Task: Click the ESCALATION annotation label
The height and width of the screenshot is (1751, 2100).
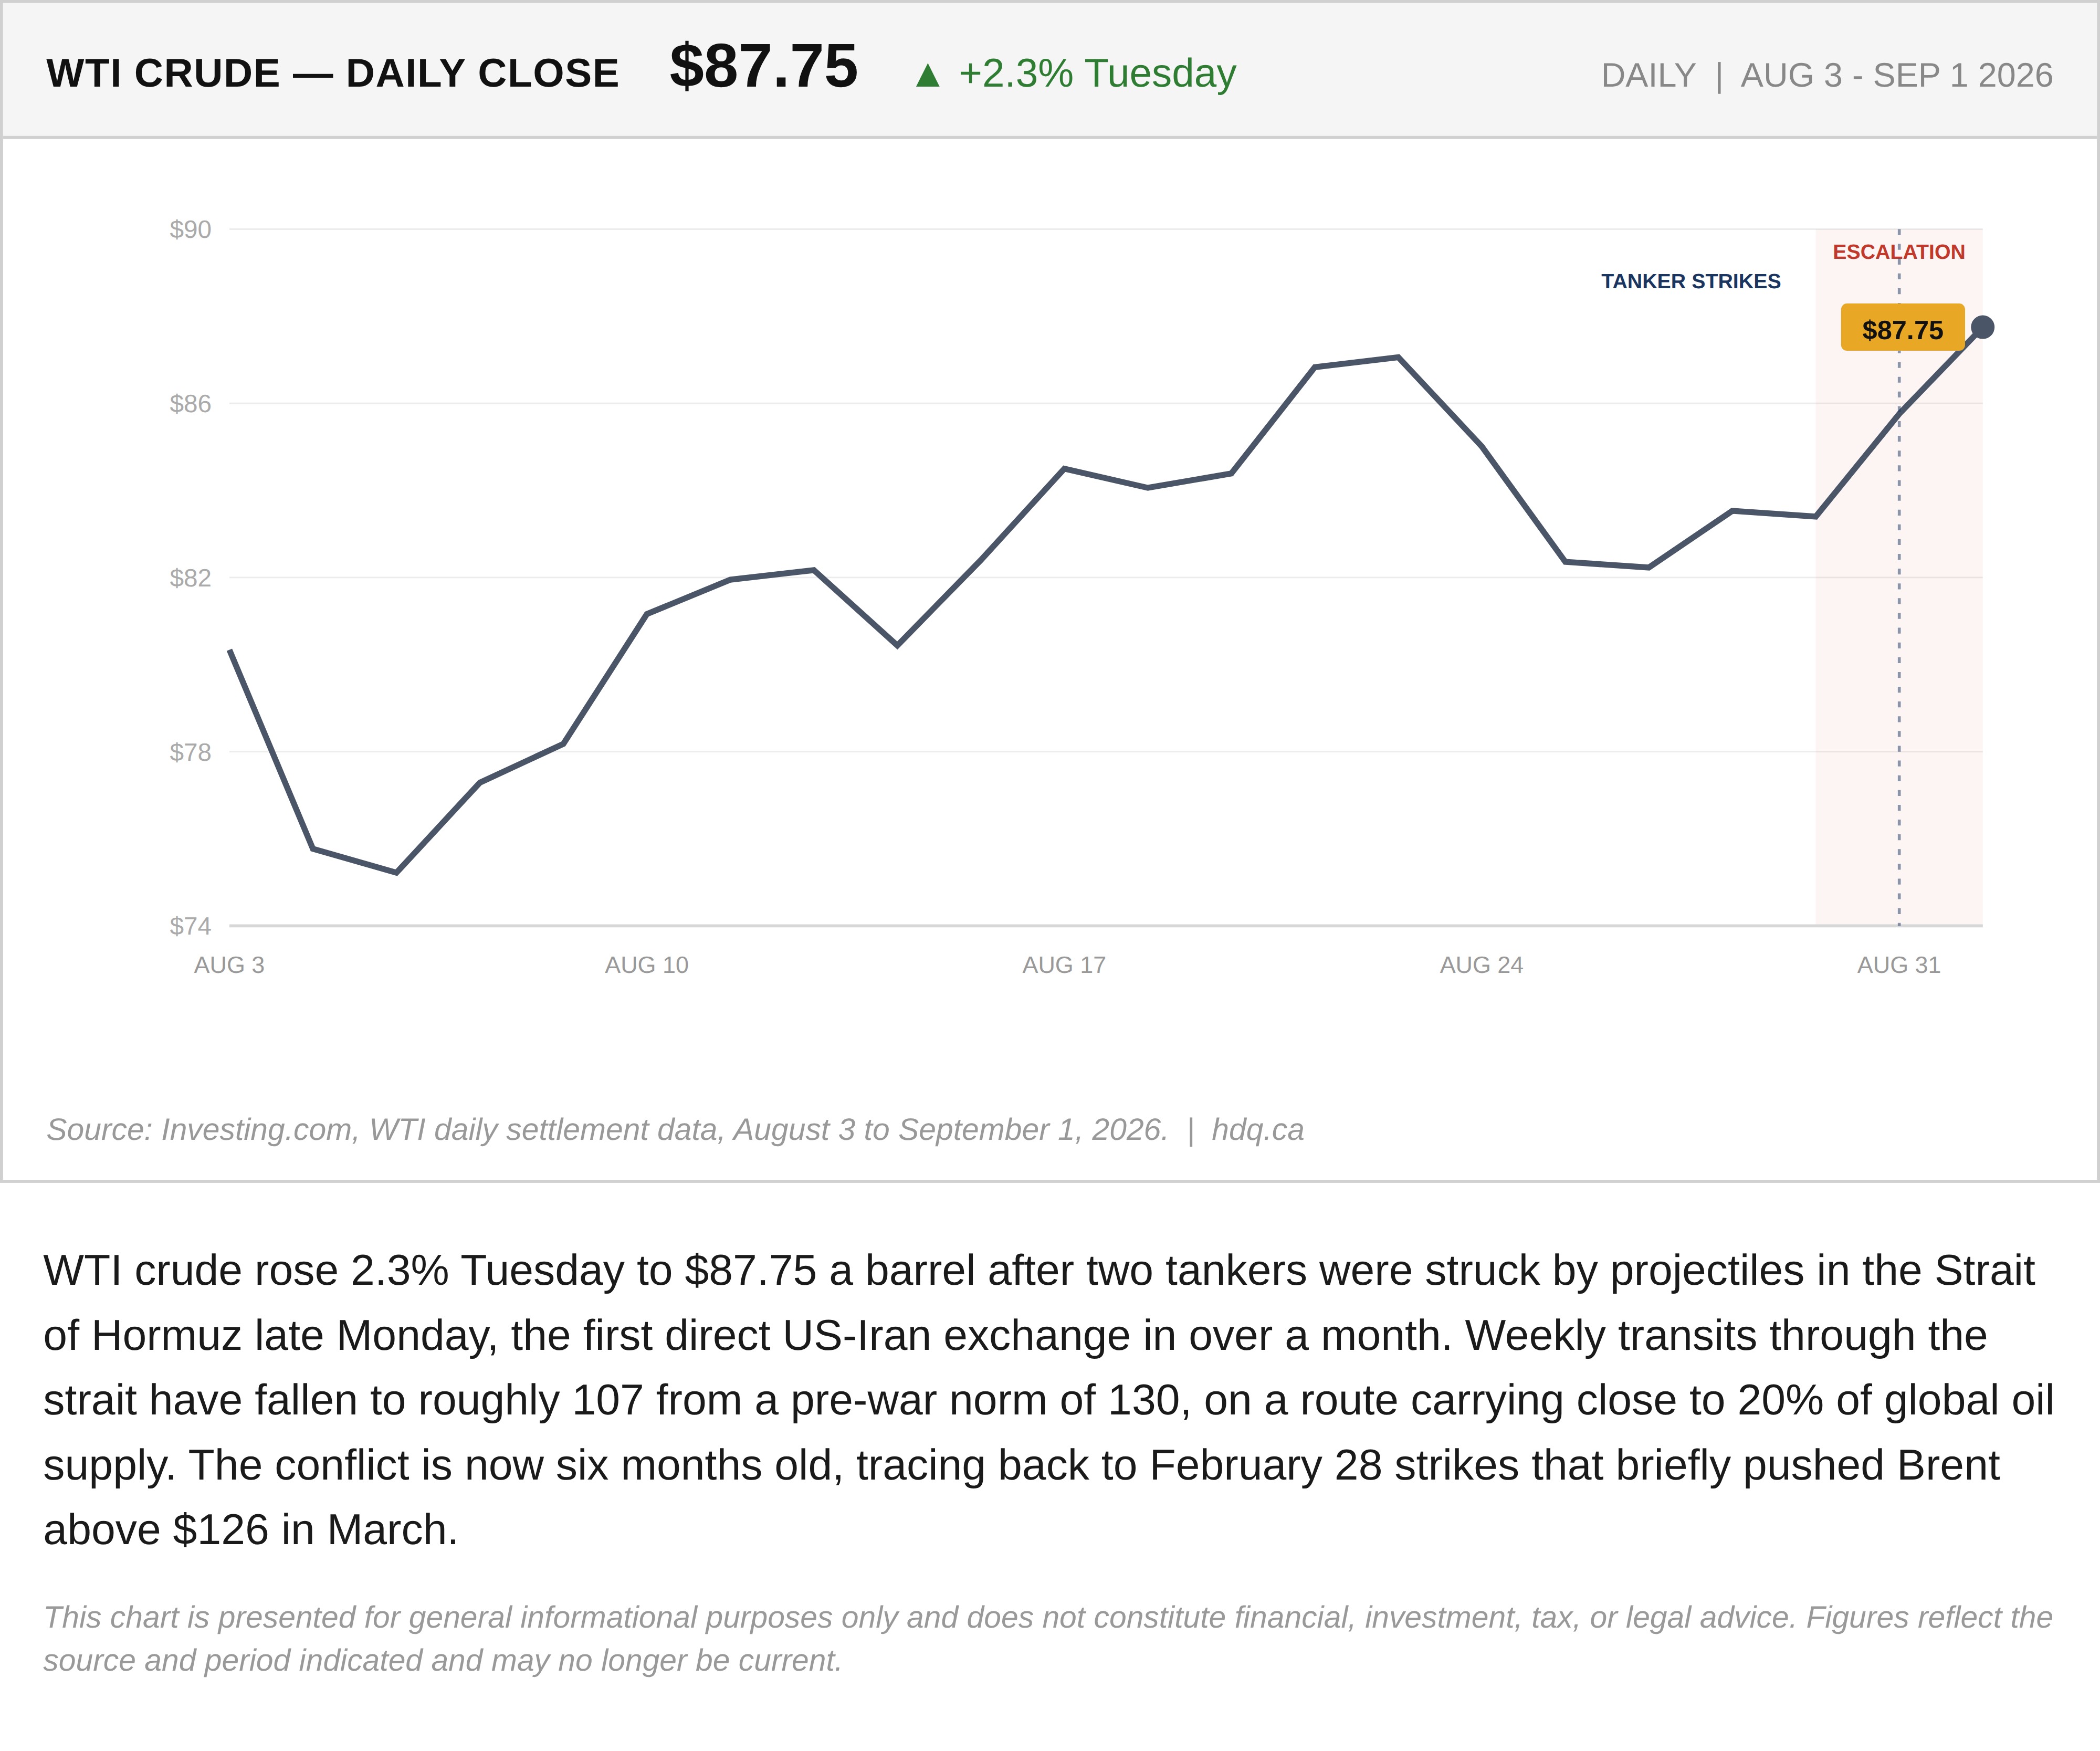Action: 1898,252
